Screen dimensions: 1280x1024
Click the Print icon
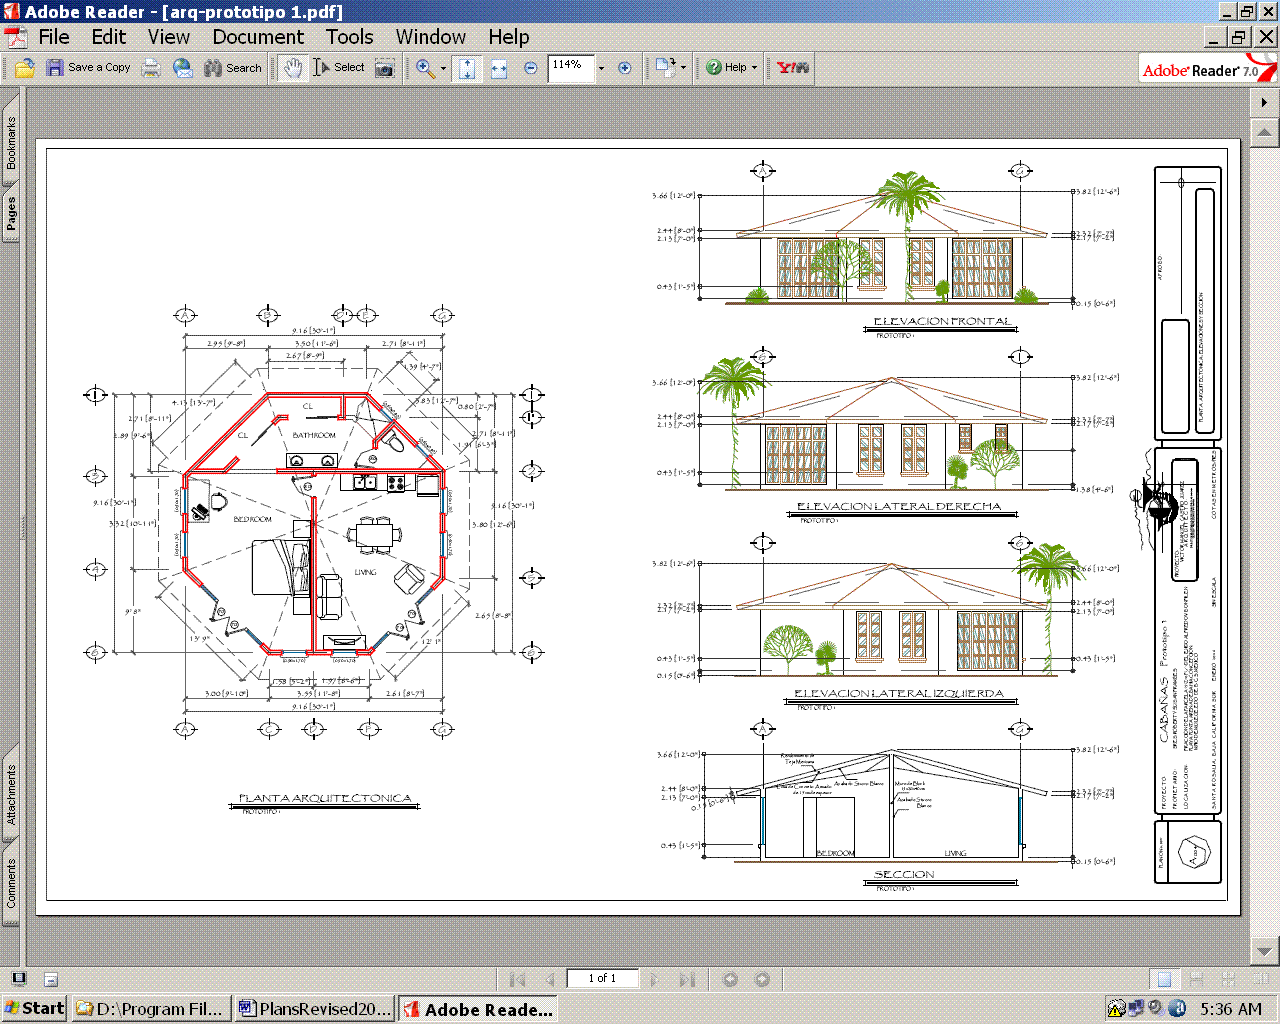[x=151, y=68]
